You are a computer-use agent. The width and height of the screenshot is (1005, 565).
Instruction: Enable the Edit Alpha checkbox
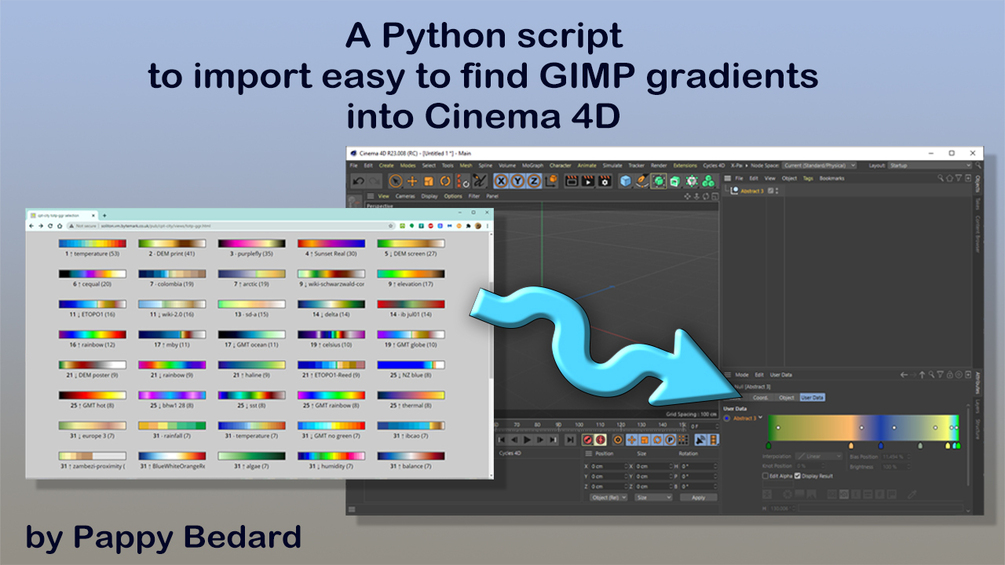765,476
